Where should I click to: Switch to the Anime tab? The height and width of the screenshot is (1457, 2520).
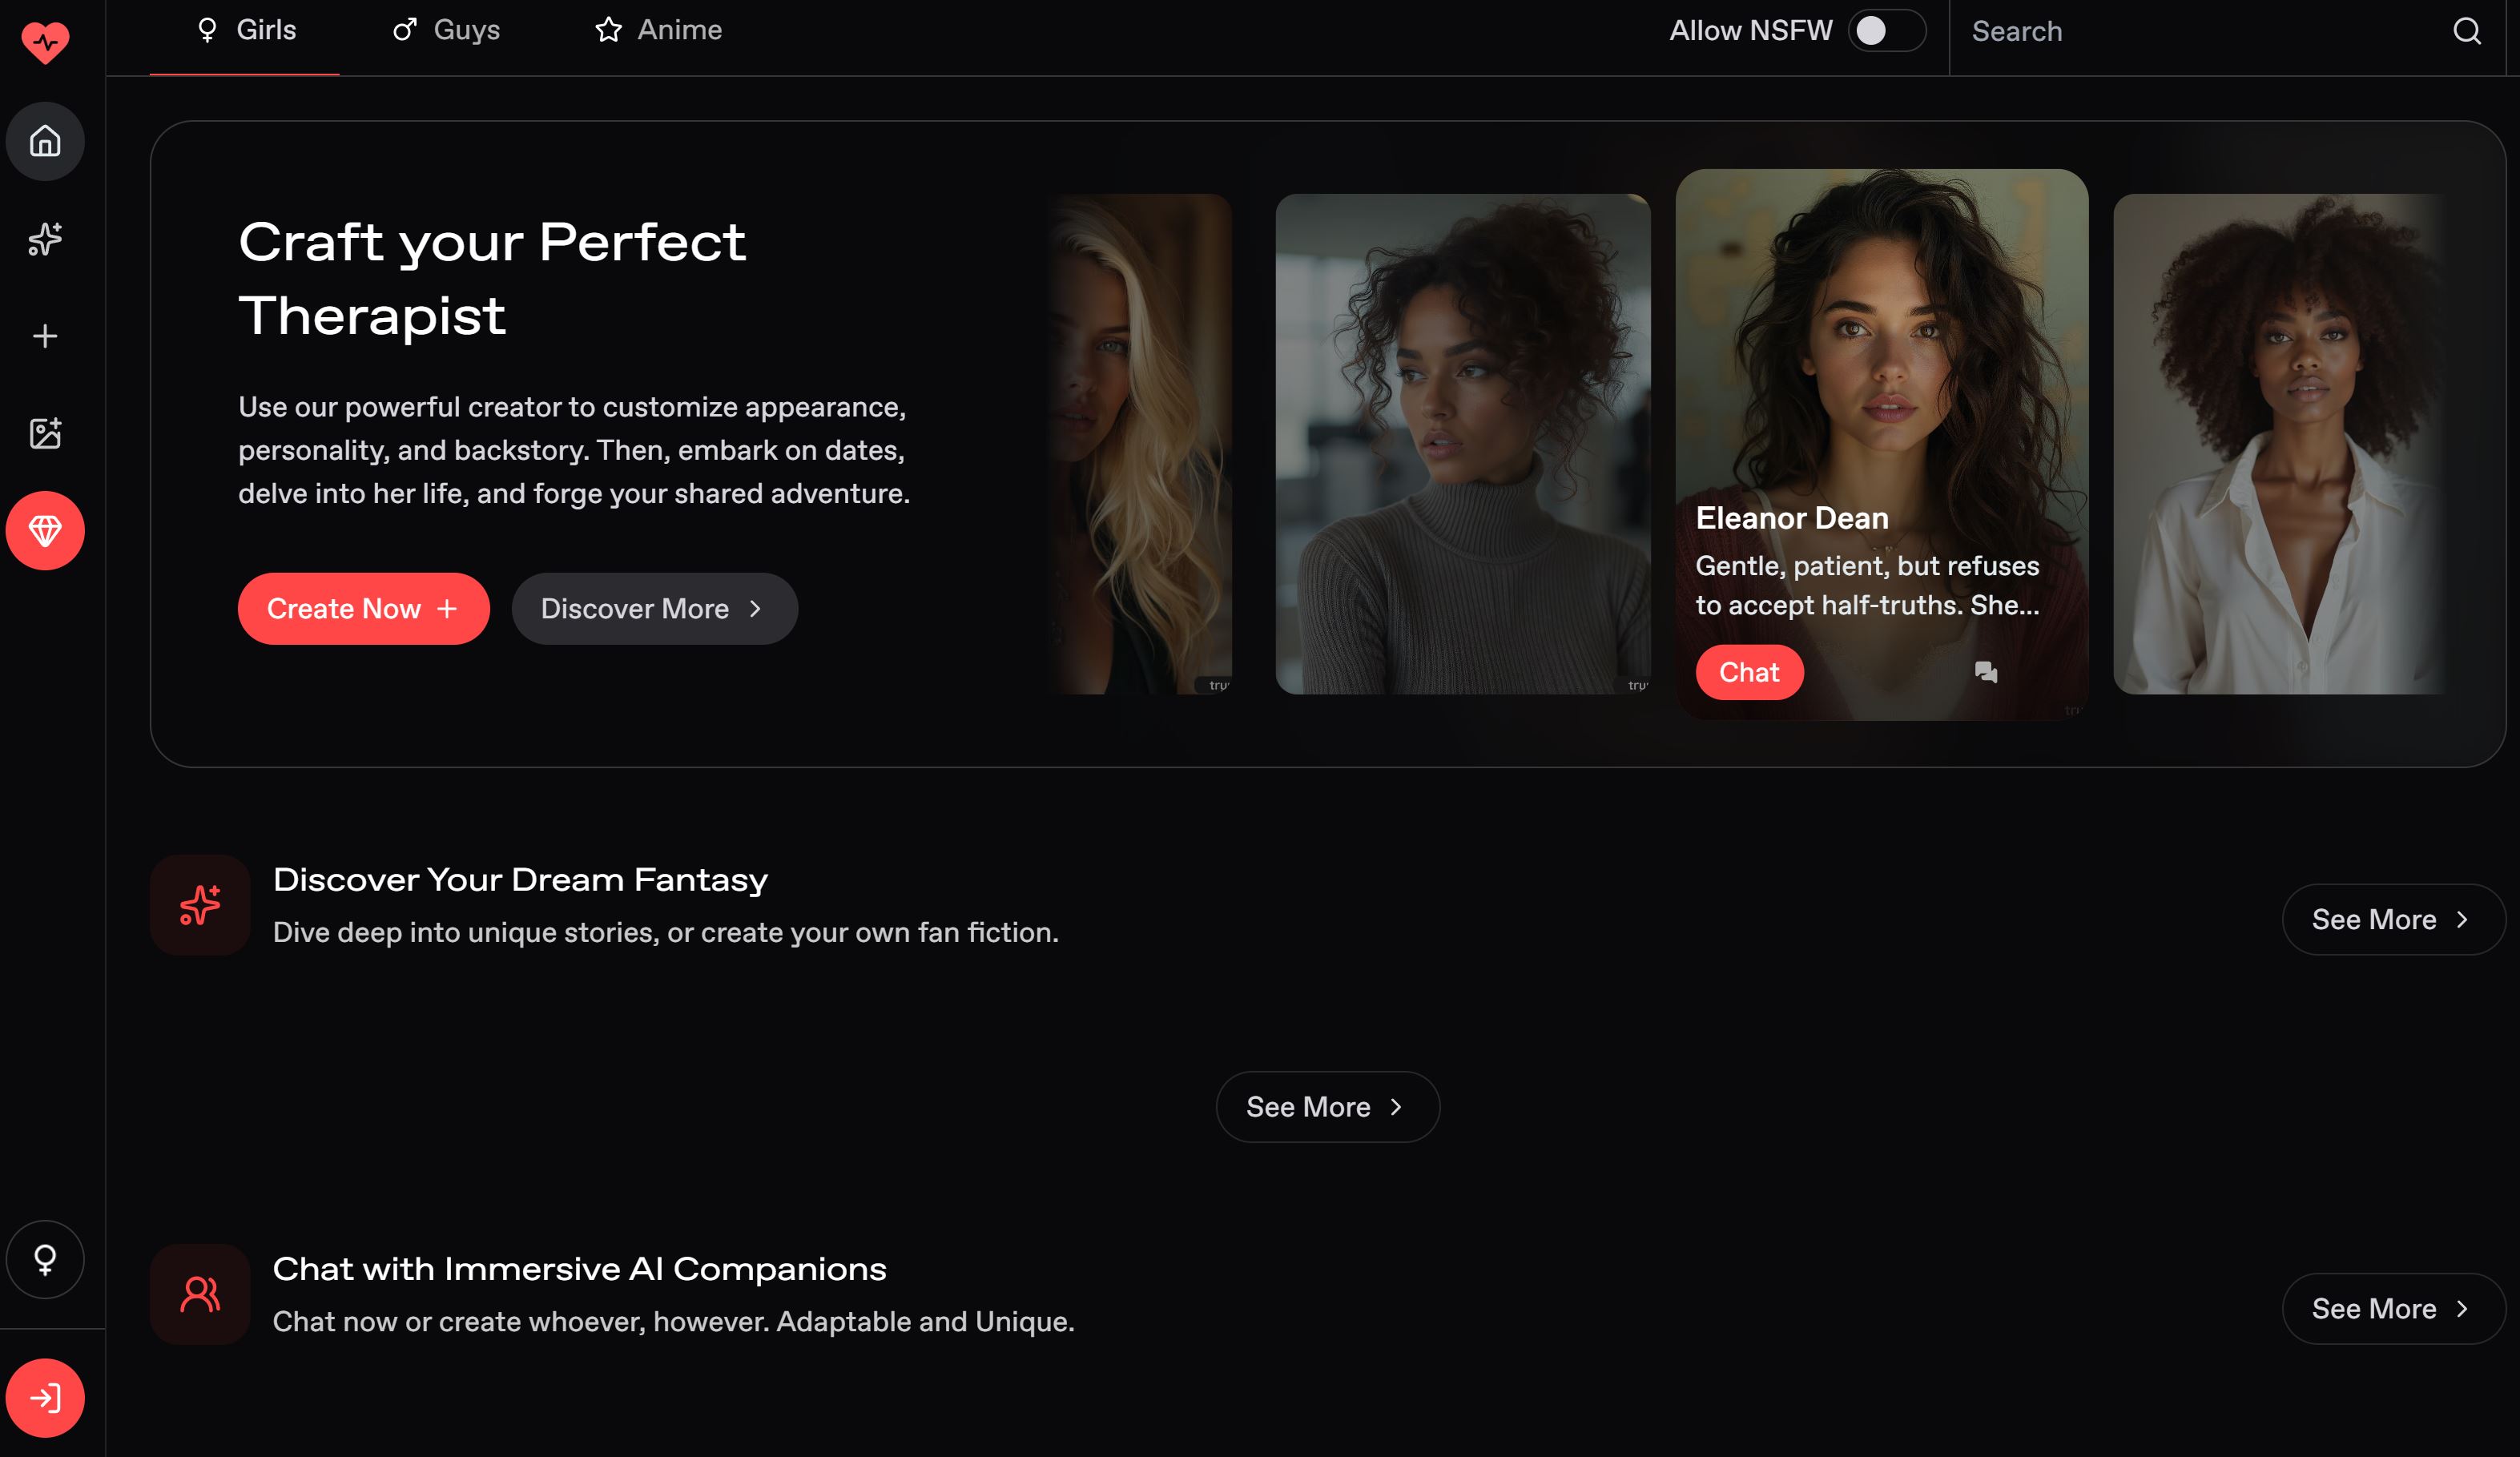click(x=659, y=30)
